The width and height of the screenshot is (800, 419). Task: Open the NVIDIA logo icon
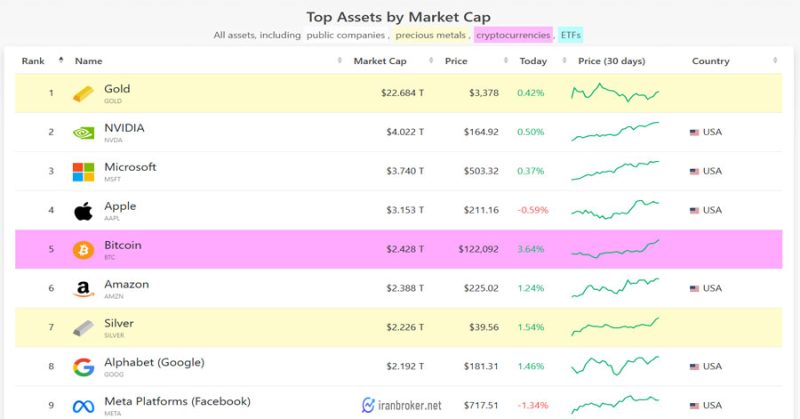83,133
